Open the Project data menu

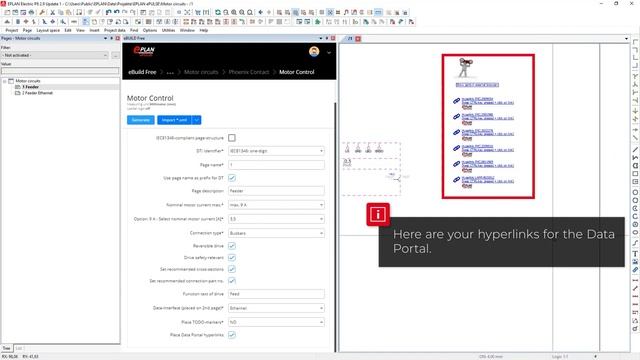click(115, 30)
